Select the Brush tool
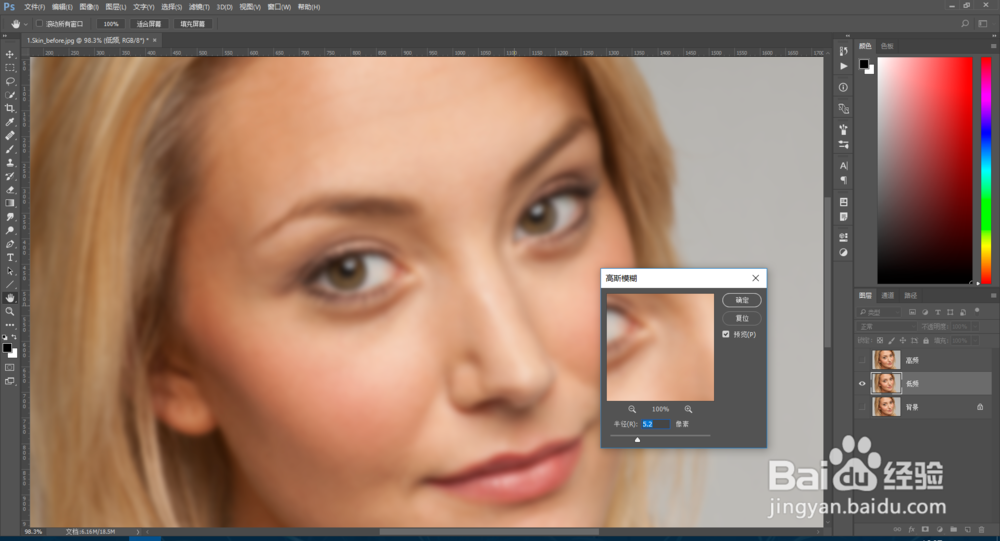This screenshot has height=541, width=1000. click(x=10, y=149)
